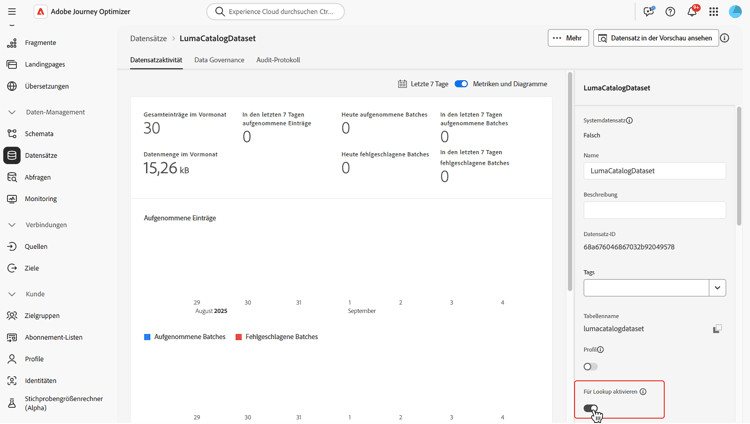The image size is (750, 424).
Task: Click the Übersetzungen globe icon
Action: [x=12, y=86]
